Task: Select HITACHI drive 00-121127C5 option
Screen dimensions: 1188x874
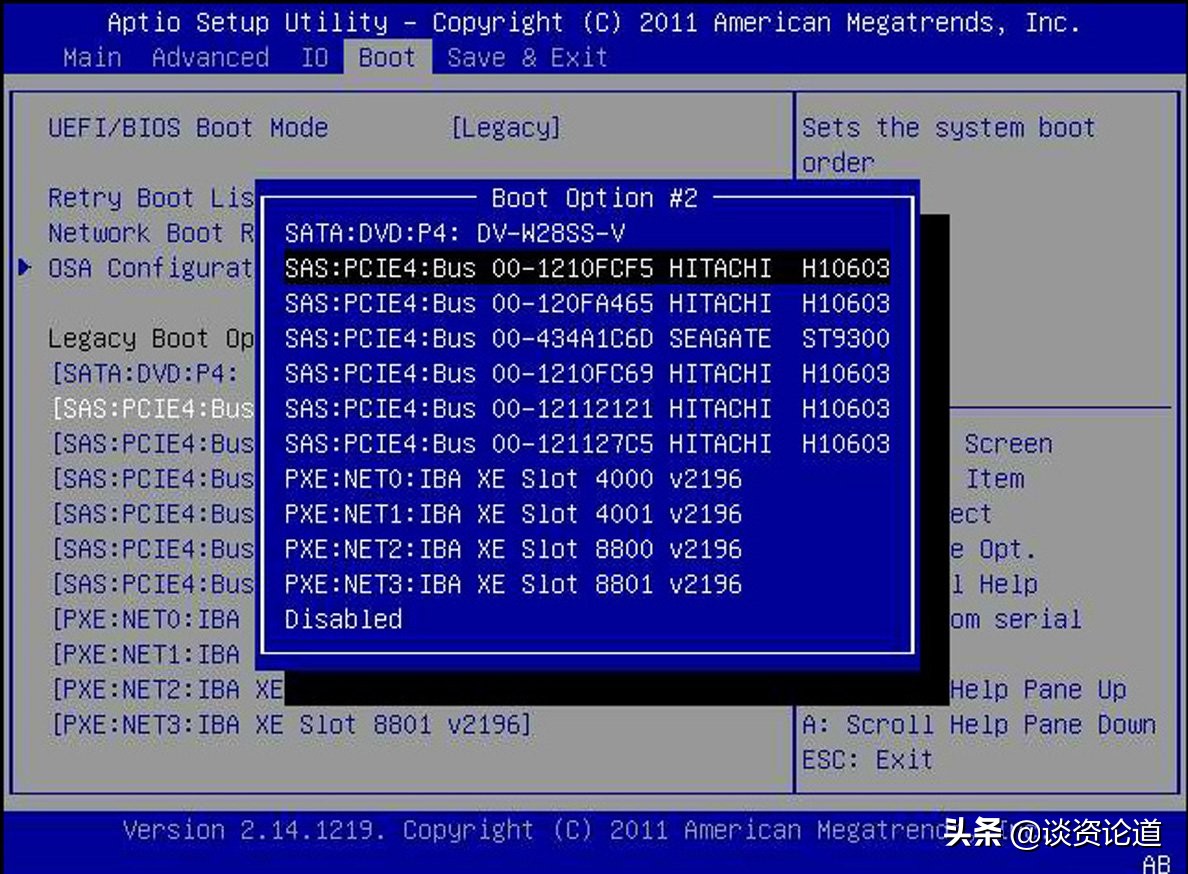Action: pos(587,444)
